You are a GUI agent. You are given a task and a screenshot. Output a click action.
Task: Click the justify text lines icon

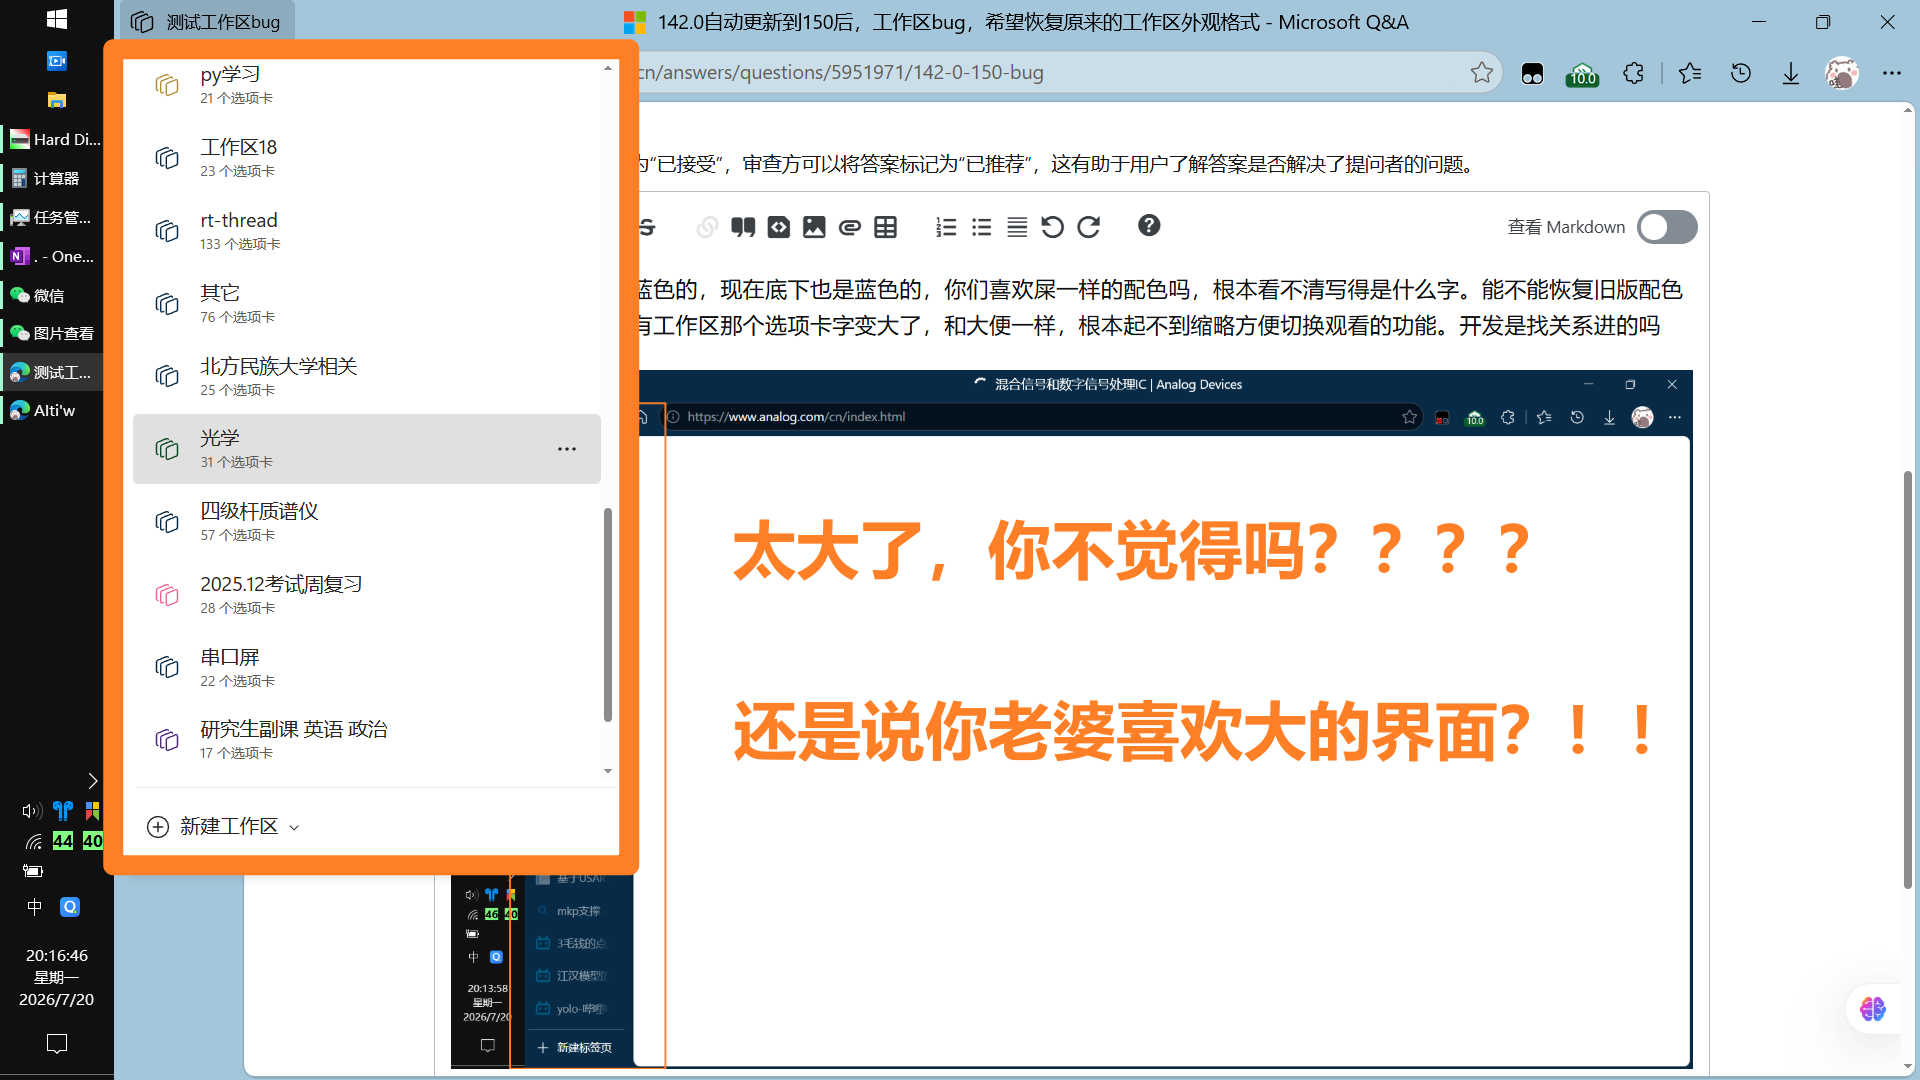(x=1017, y=227)
